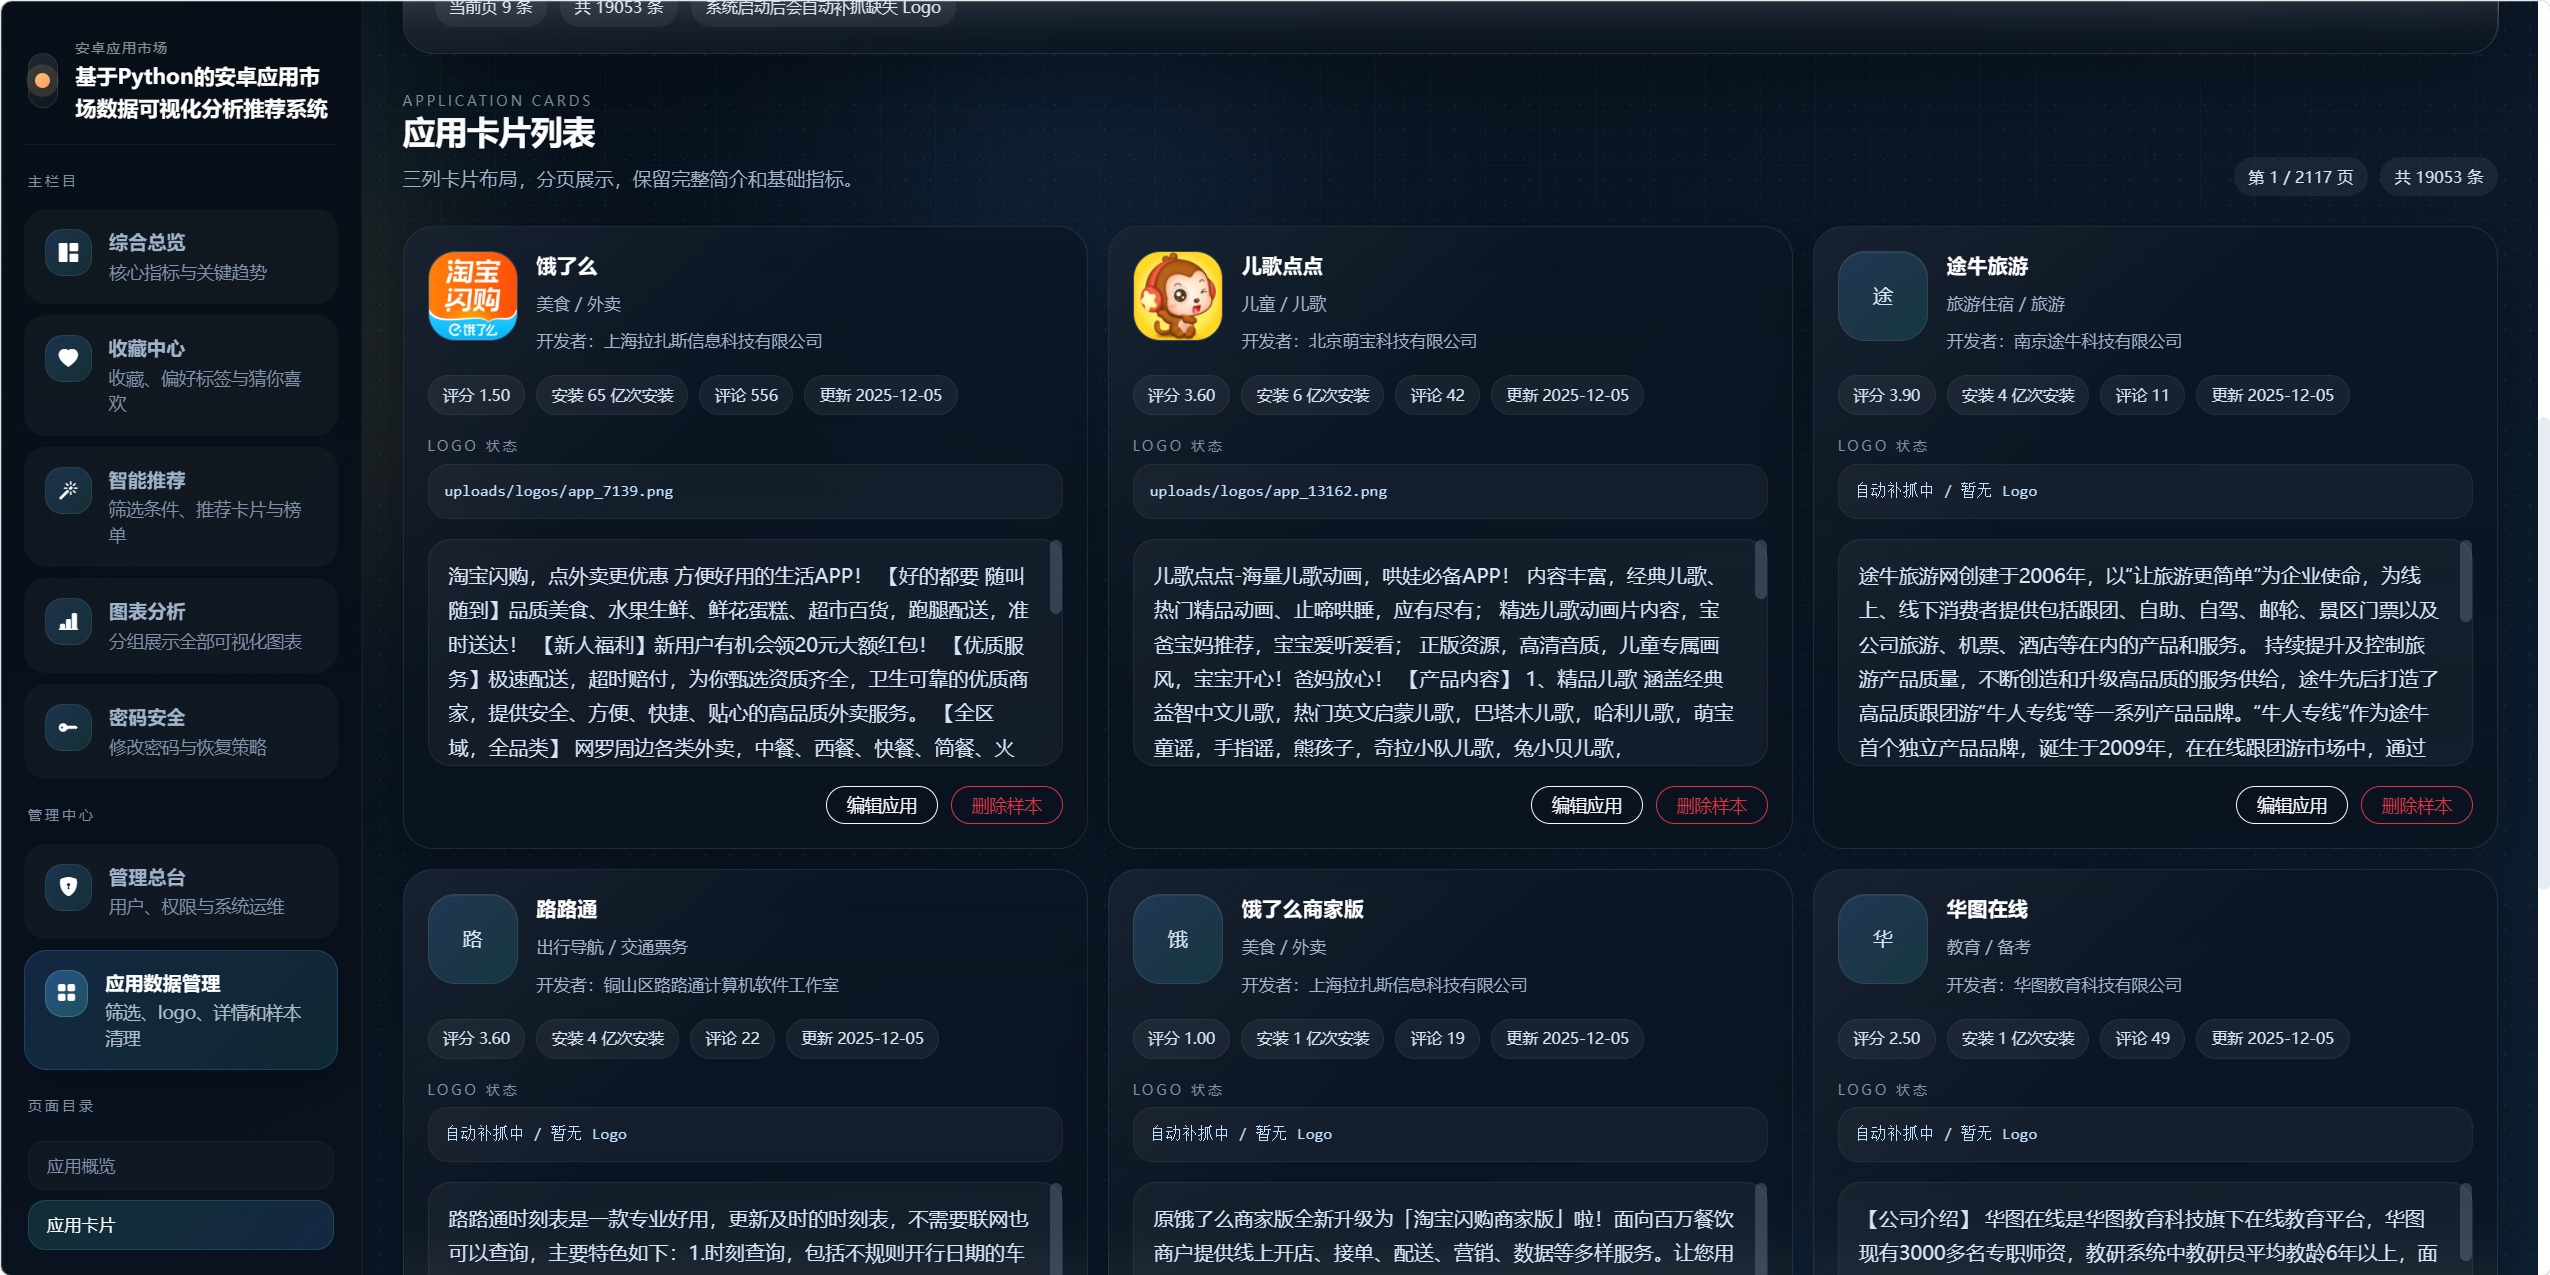The image size is (2550, 1275).
Task: Remove the 途牛旅游 sample via 删除样本
Action: coord(2415,805)
